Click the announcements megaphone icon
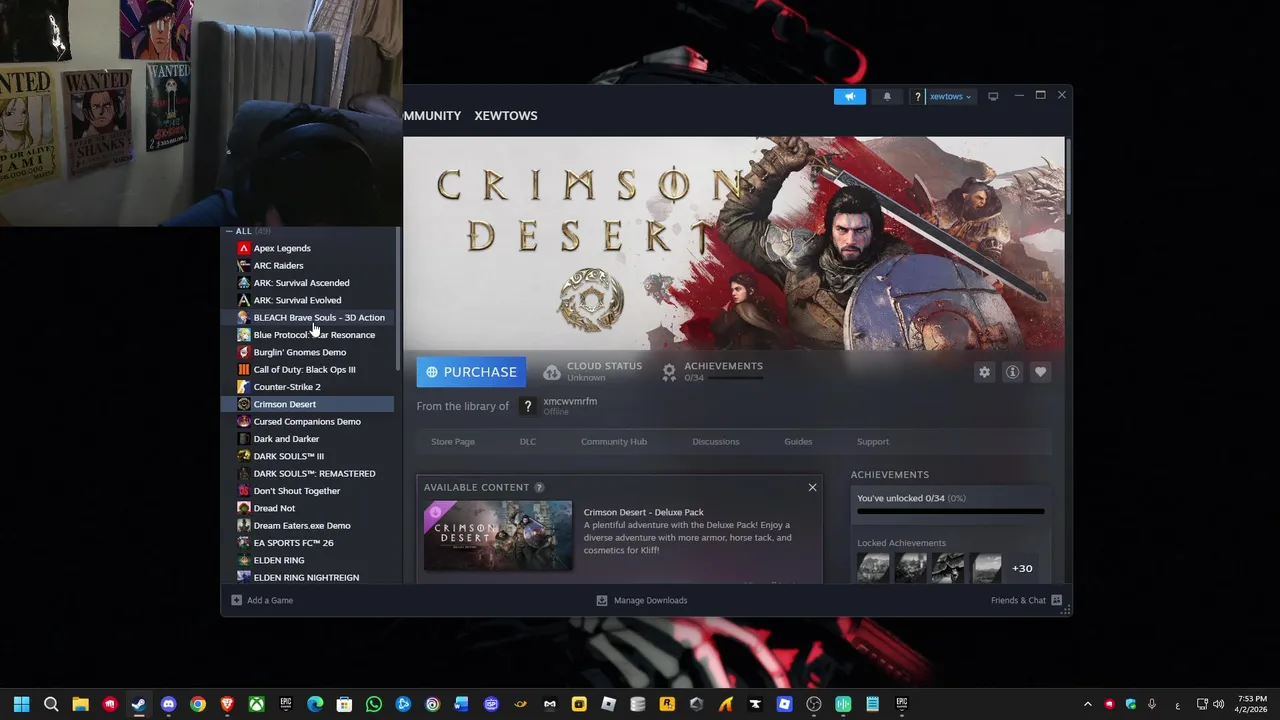Image resolution: width=1280 pixels, height=720 pixels. click(849, 96)
